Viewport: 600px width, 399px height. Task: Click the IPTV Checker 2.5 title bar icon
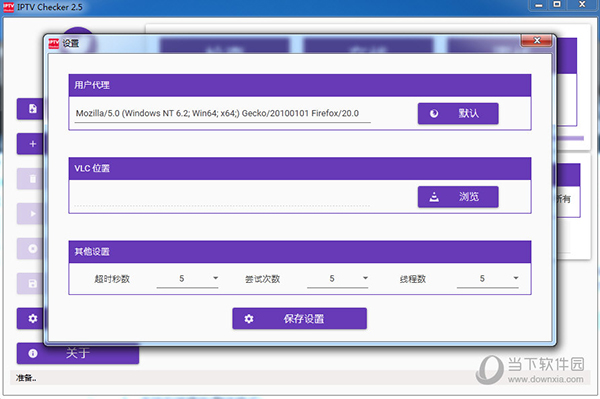click(8, 7)
